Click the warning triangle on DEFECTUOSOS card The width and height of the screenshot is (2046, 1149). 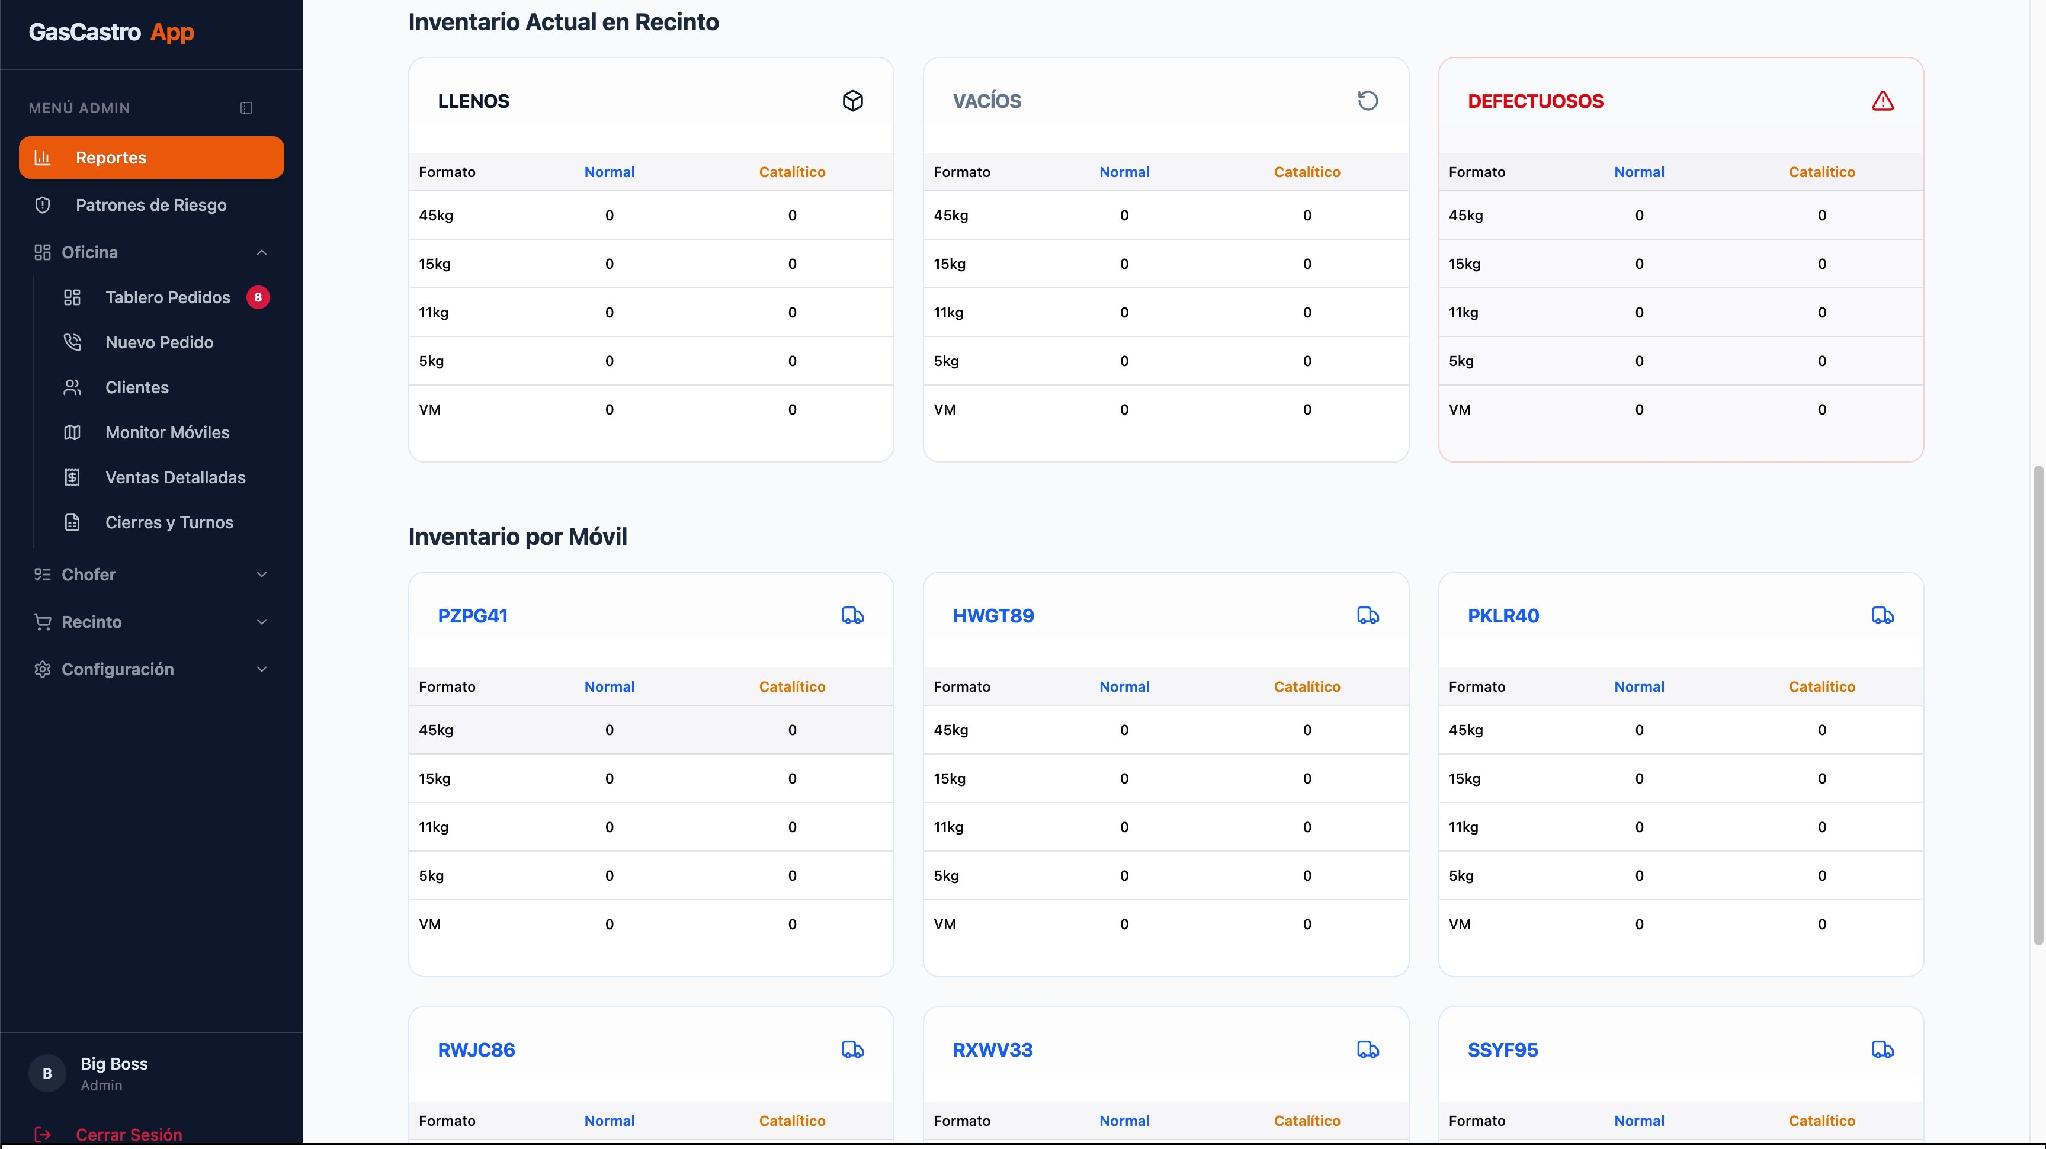(1883, 101)
